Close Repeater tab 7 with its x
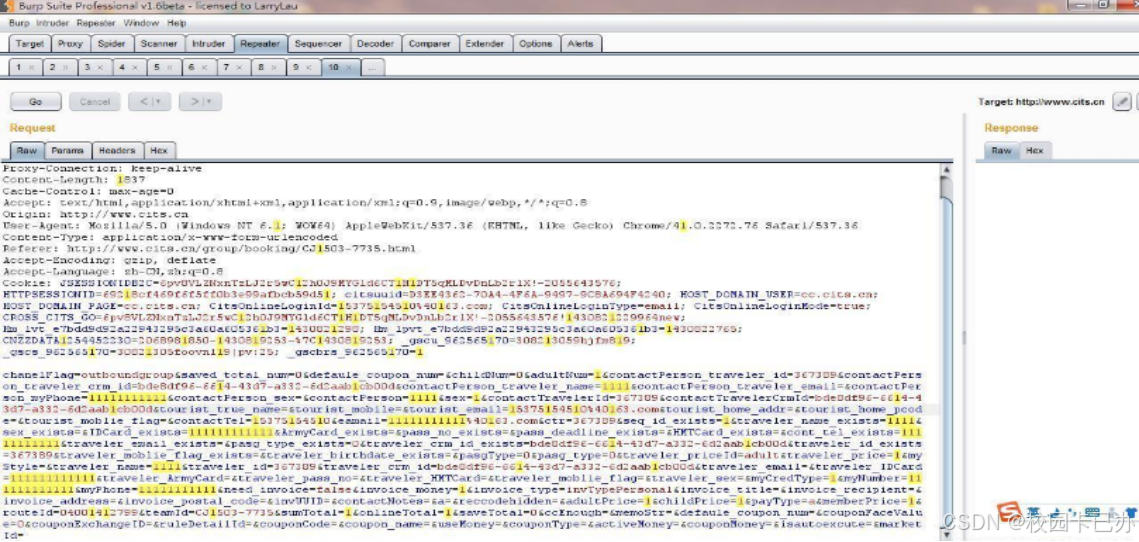 240,68
